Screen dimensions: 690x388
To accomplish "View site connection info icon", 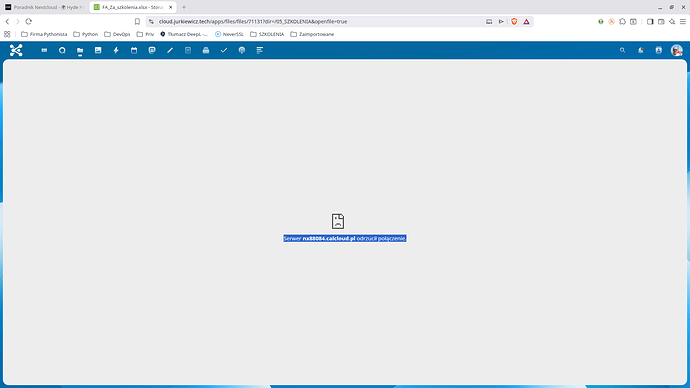I will coord(151,22).
